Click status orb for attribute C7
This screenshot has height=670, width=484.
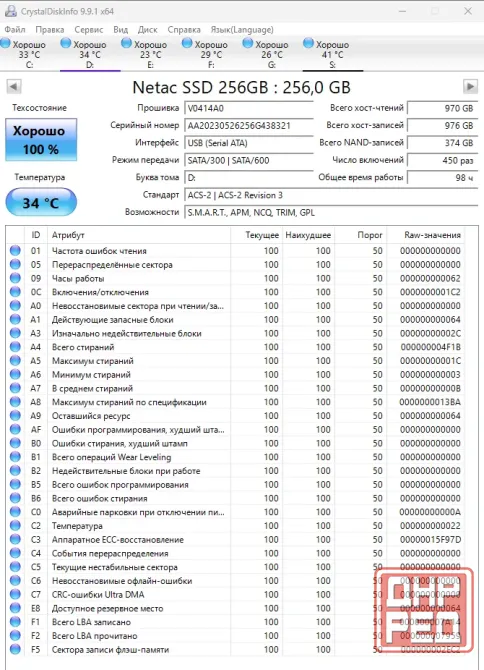[x=15, y=594]
